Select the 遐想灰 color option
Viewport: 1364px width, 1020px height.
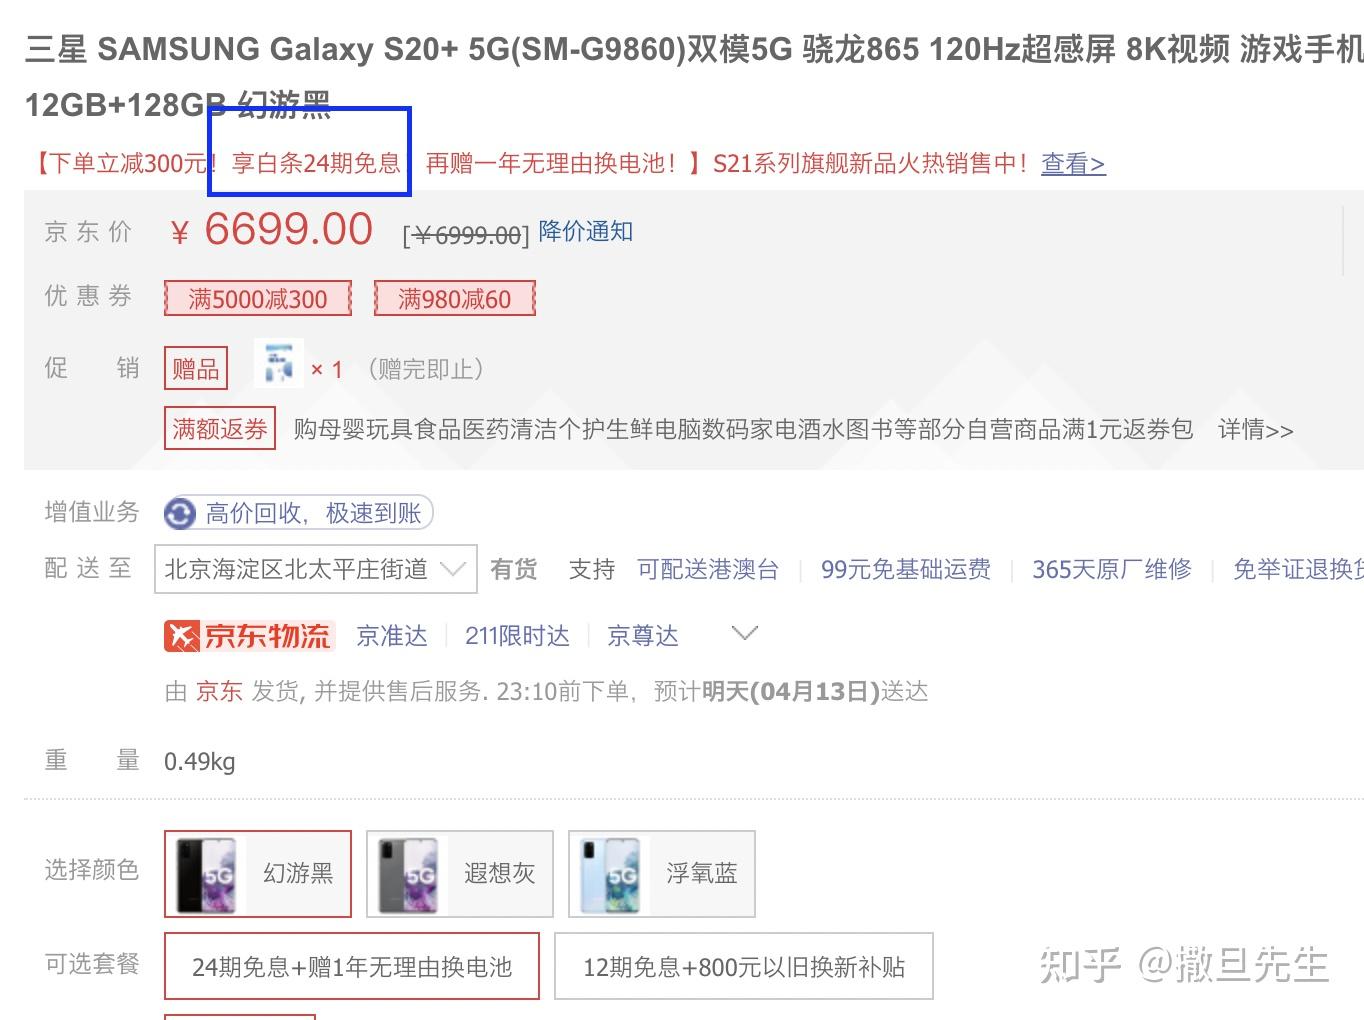click(x=460, y=874)
